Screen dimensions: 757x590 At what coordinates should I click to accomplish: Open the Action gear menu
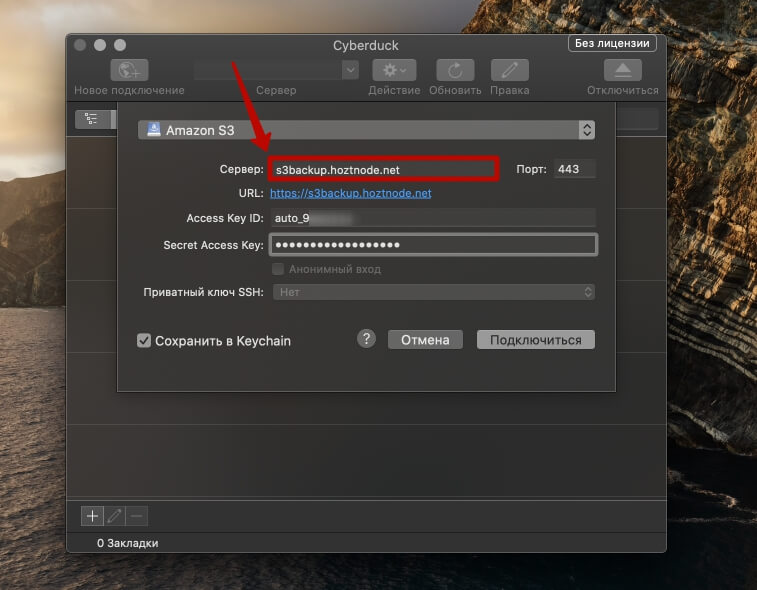coord(394,70)
